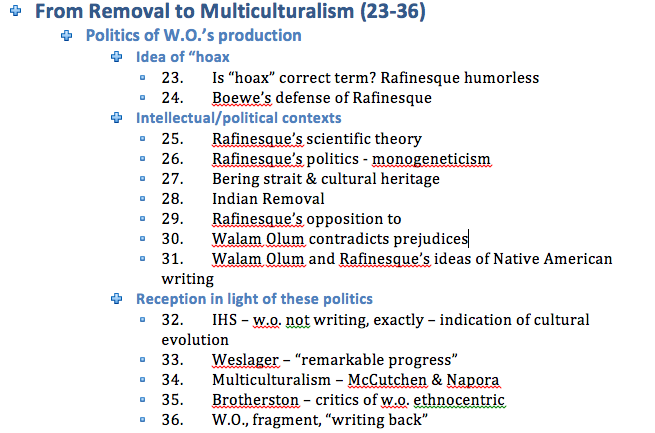Click continuation word 'evolution' under item 32
The image size is (655, 433).
195,340
